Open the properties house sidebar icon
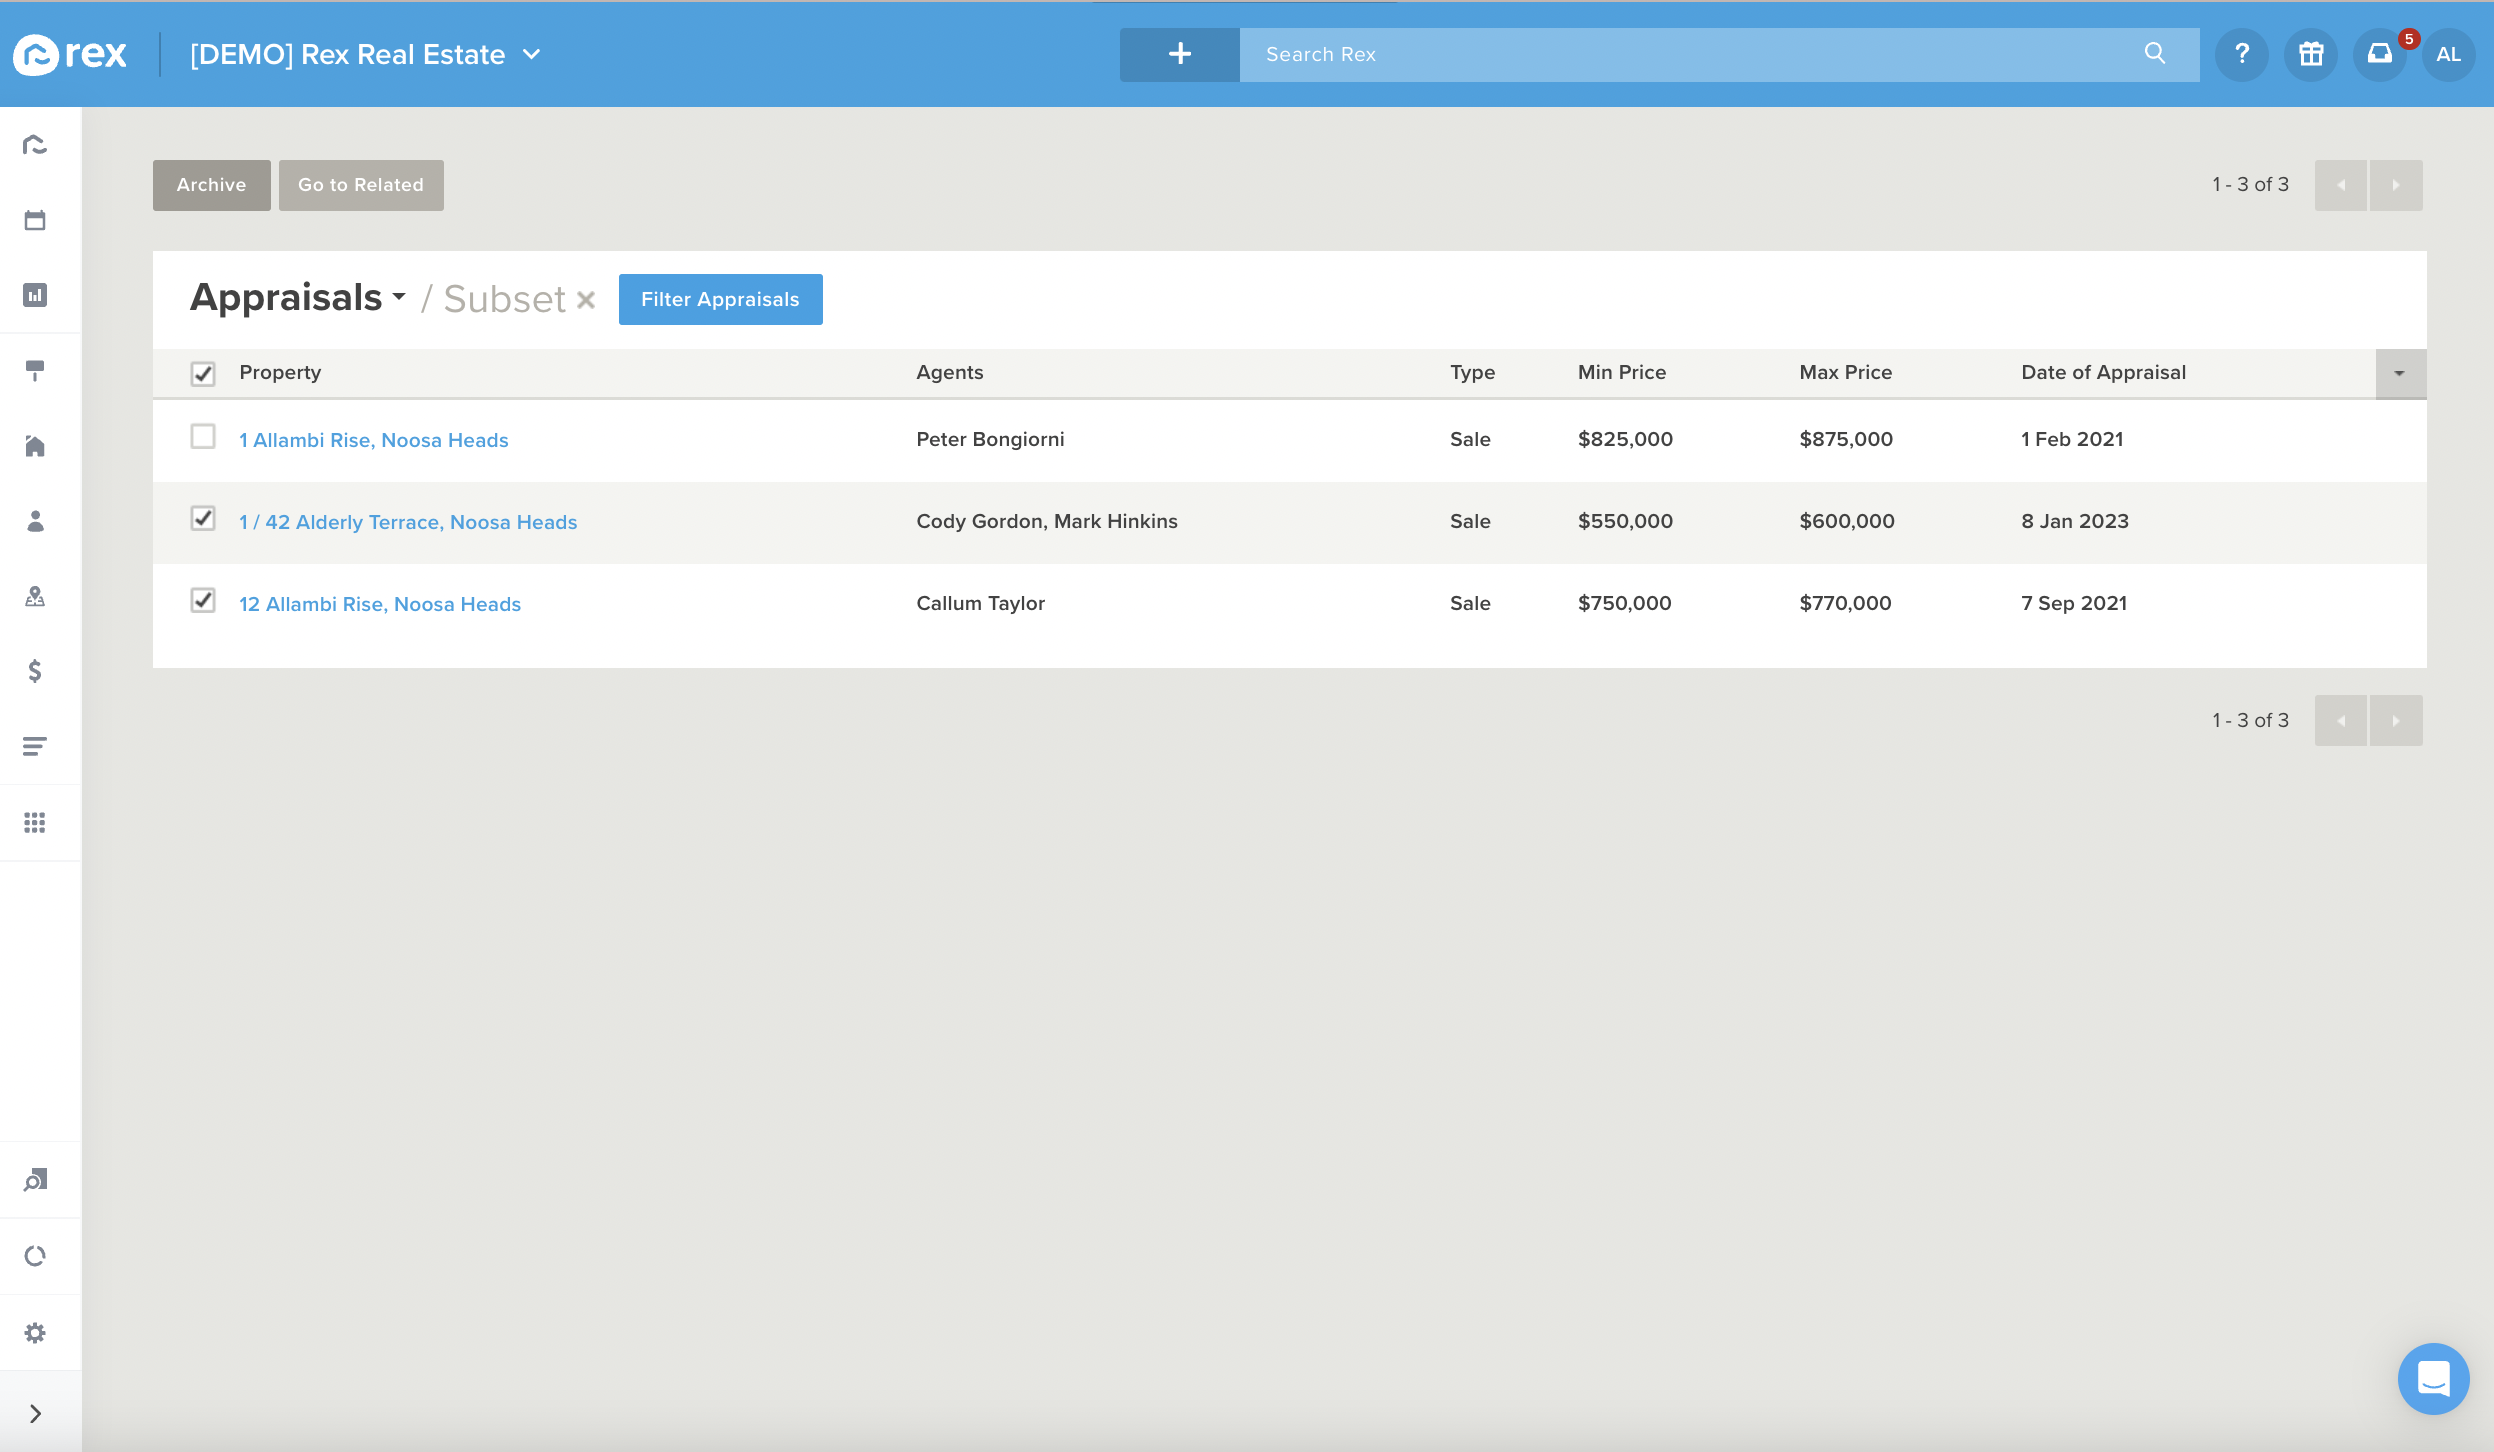Screen dimensions: 2494x1452 tap(35, 445)
